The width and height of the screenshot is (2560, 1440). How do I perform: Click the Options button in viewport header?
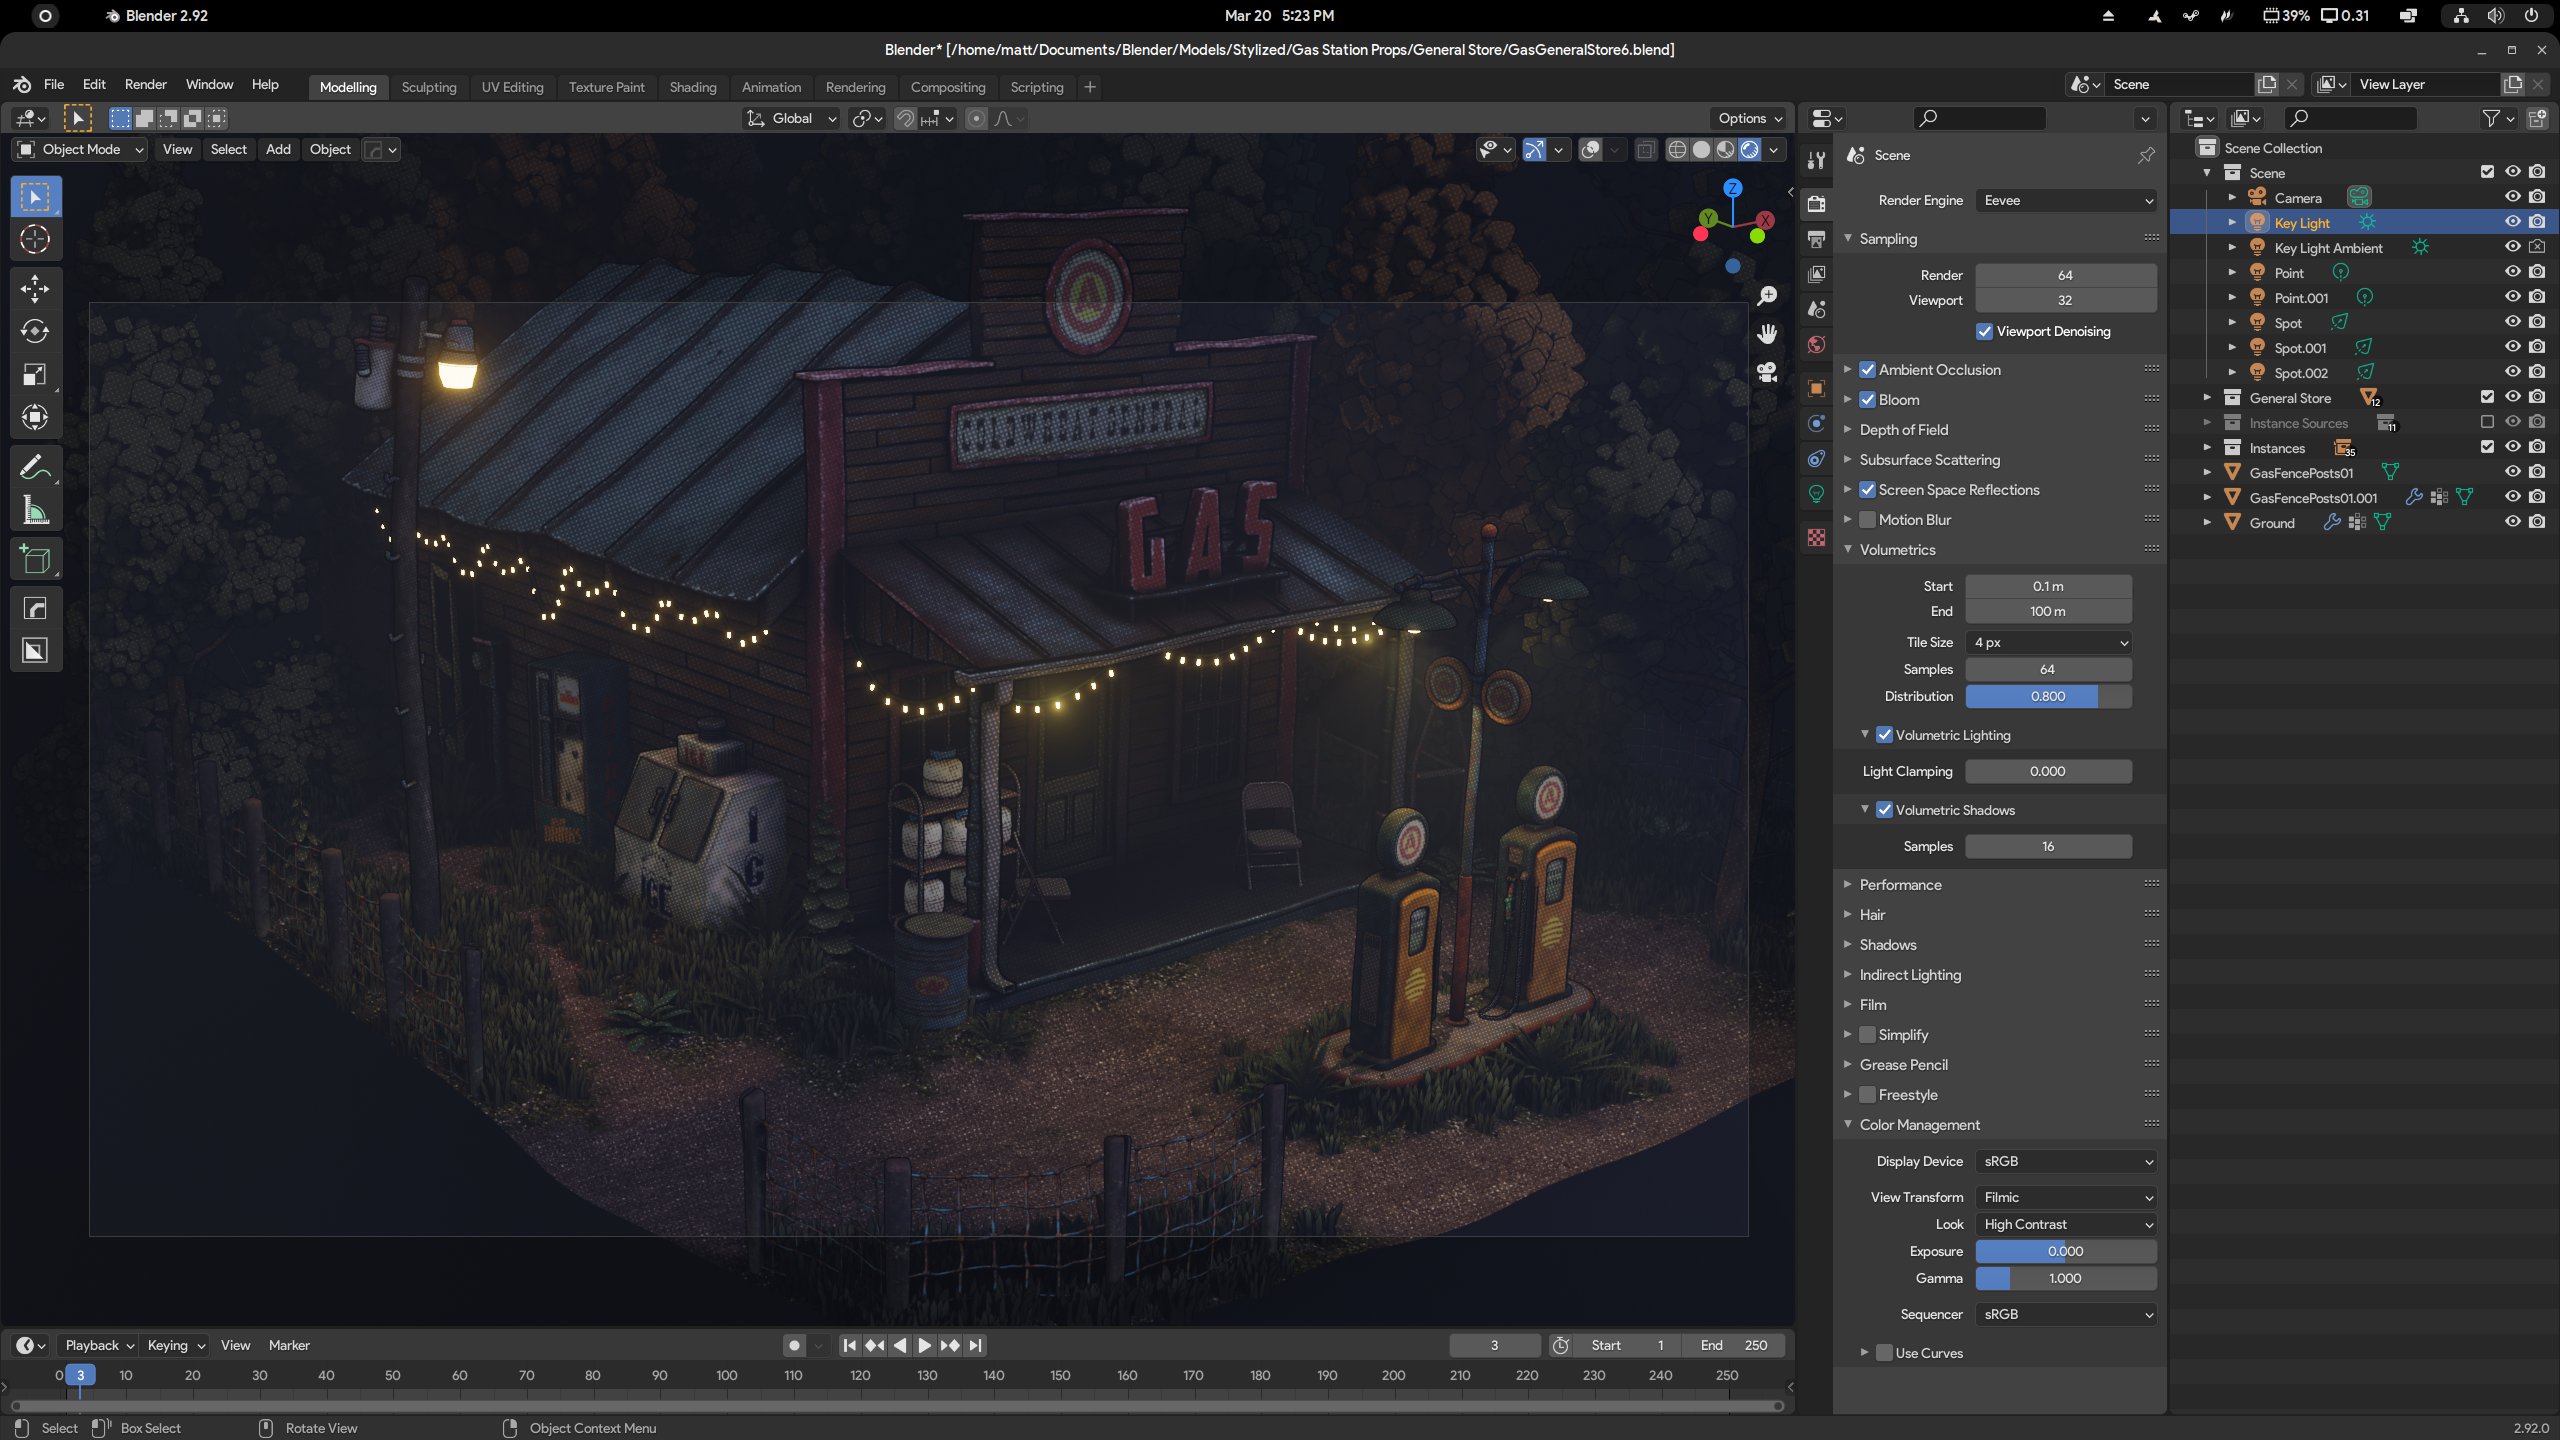tap(1748, 119)
